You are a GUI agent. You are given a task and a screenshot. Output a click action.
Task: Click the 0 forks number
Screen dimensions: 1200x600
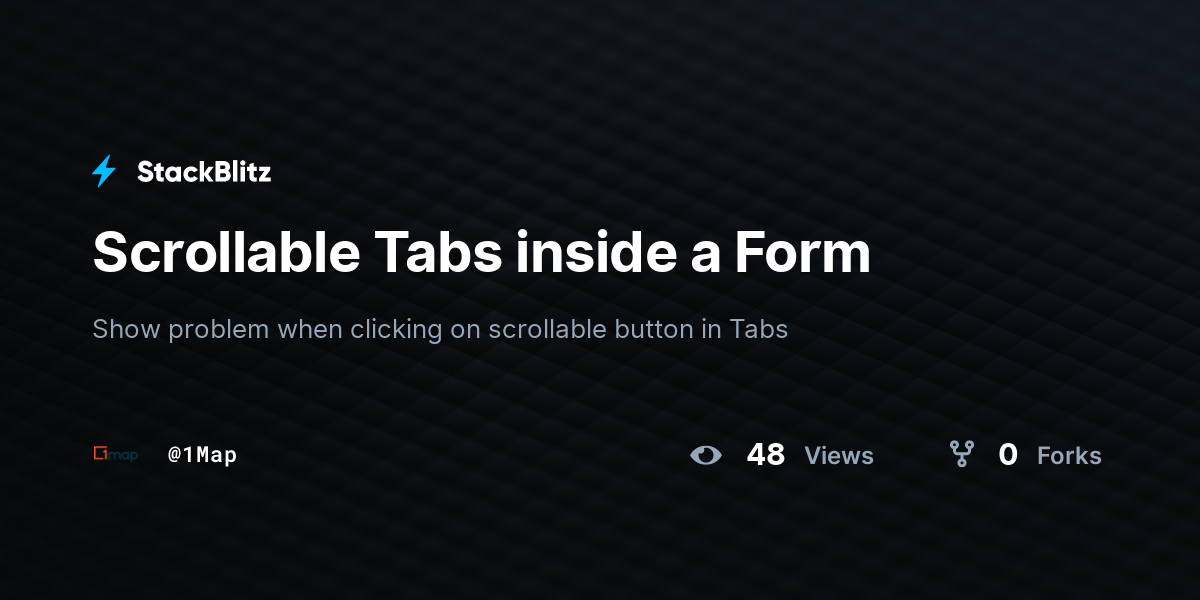(x=1008, y=455)
